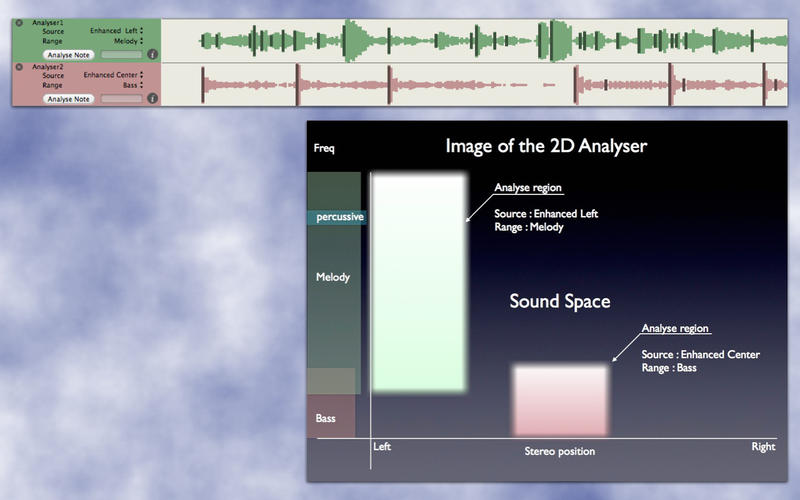
Task: Open the info icon for Analyser2
Action: [152, 98]
